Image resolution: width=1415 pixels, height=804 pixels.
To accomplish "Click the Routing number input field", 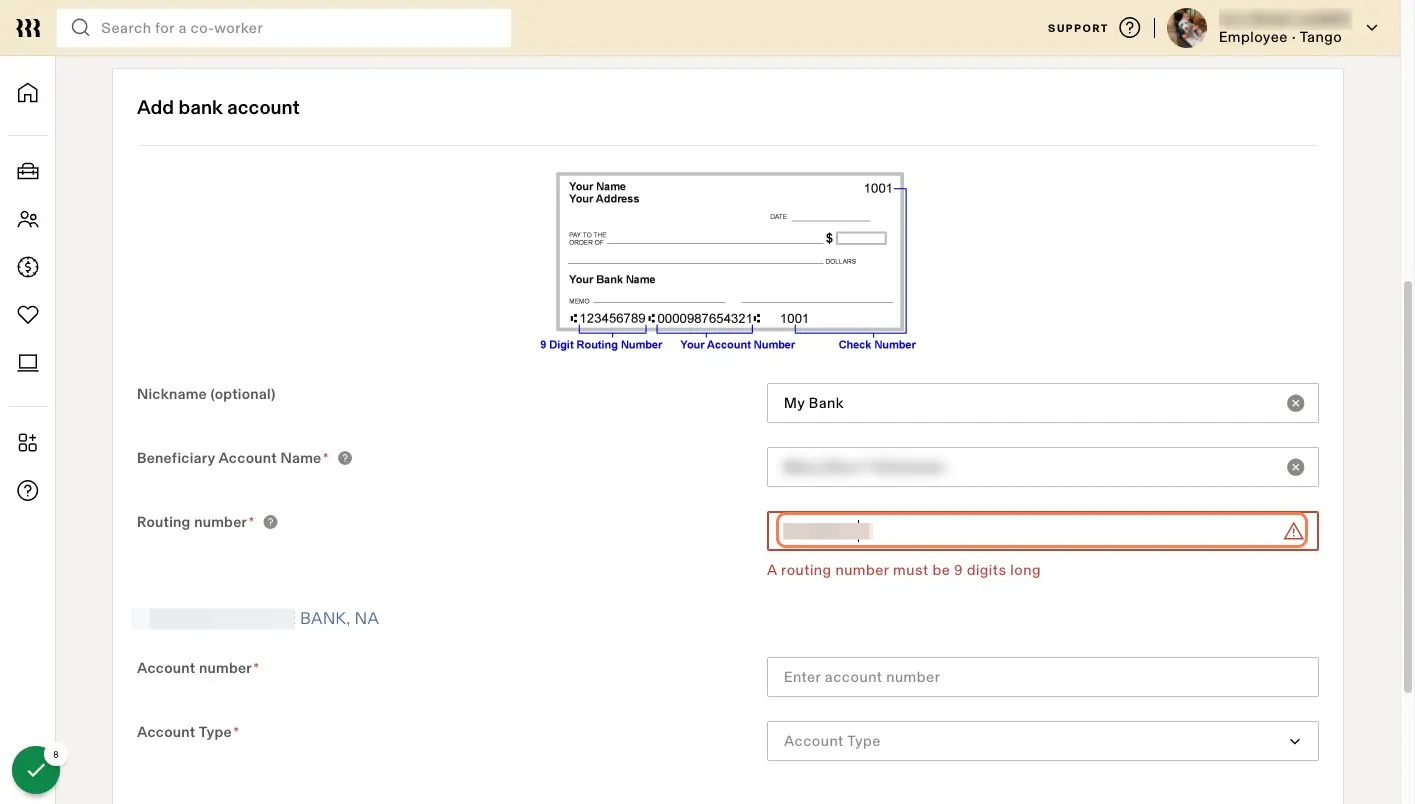I will pyautogui.click(x=1042, y=531).
